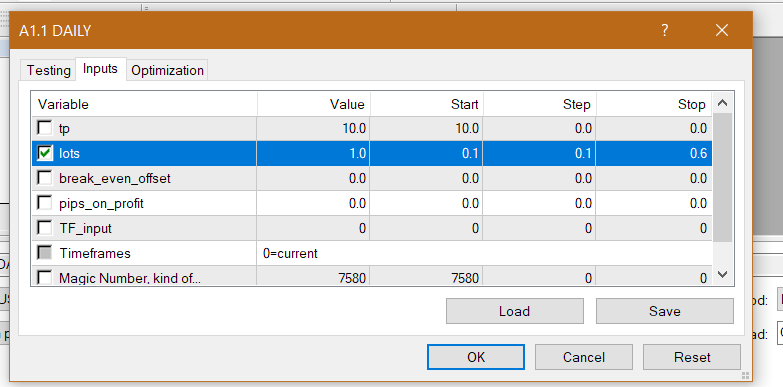This screenshot has width=783, height=387.
Task: Click the Cancel button
Action: [x=584, y=357]
